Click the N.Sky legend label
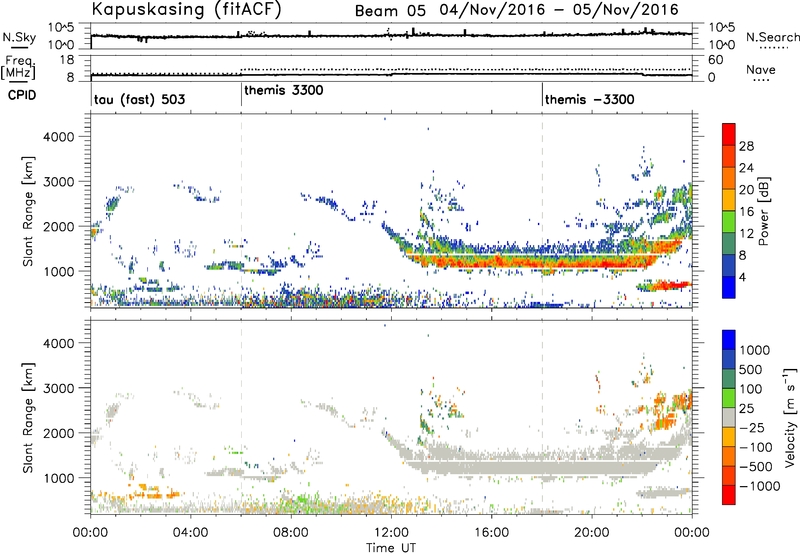The width and height of the screenshot is (800, 554). [19, 37]
